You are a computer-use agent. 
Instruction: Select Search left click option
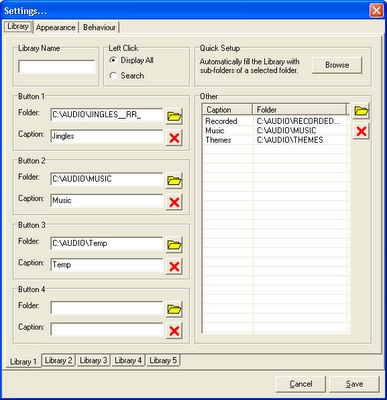pyautogui.click(x=127, y=76)
